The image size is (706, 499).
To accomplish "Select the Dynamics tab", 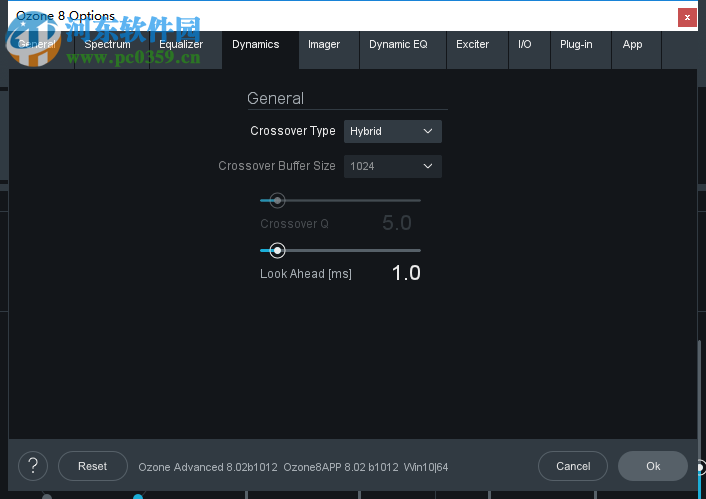I will 260,50.
